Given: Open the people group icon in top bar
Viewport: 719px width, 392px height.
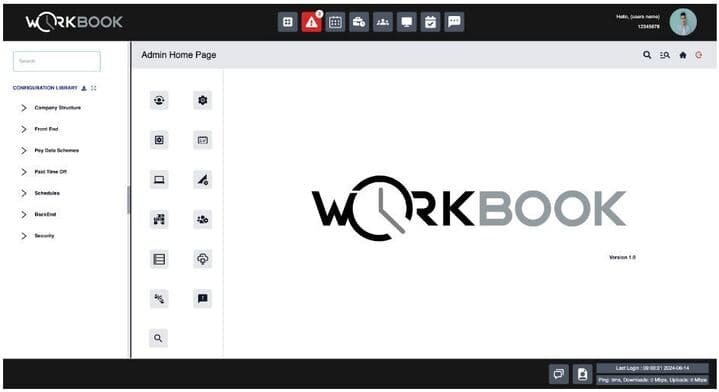Looking at the screenshot, I should pos(383,22).
